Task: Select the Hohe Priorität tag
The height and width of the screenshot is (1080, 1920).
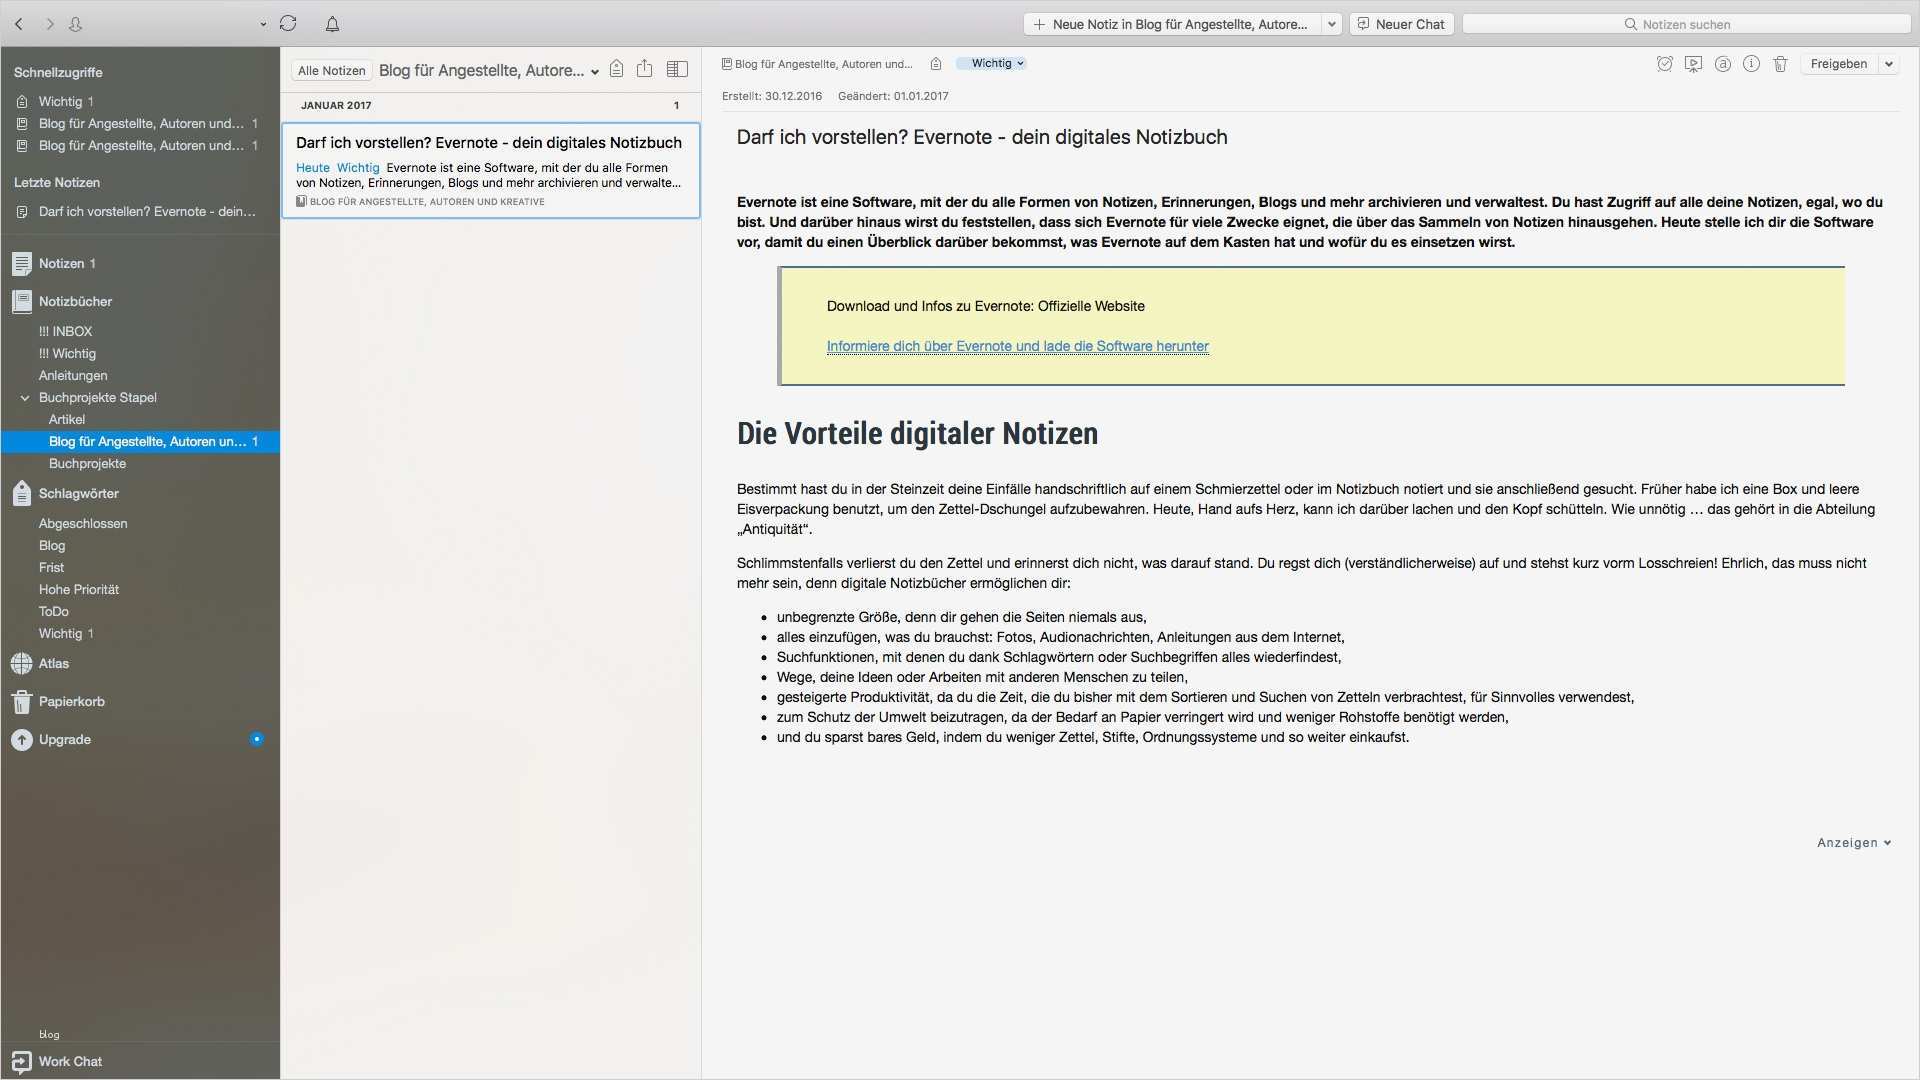Action: pos(78,590)
